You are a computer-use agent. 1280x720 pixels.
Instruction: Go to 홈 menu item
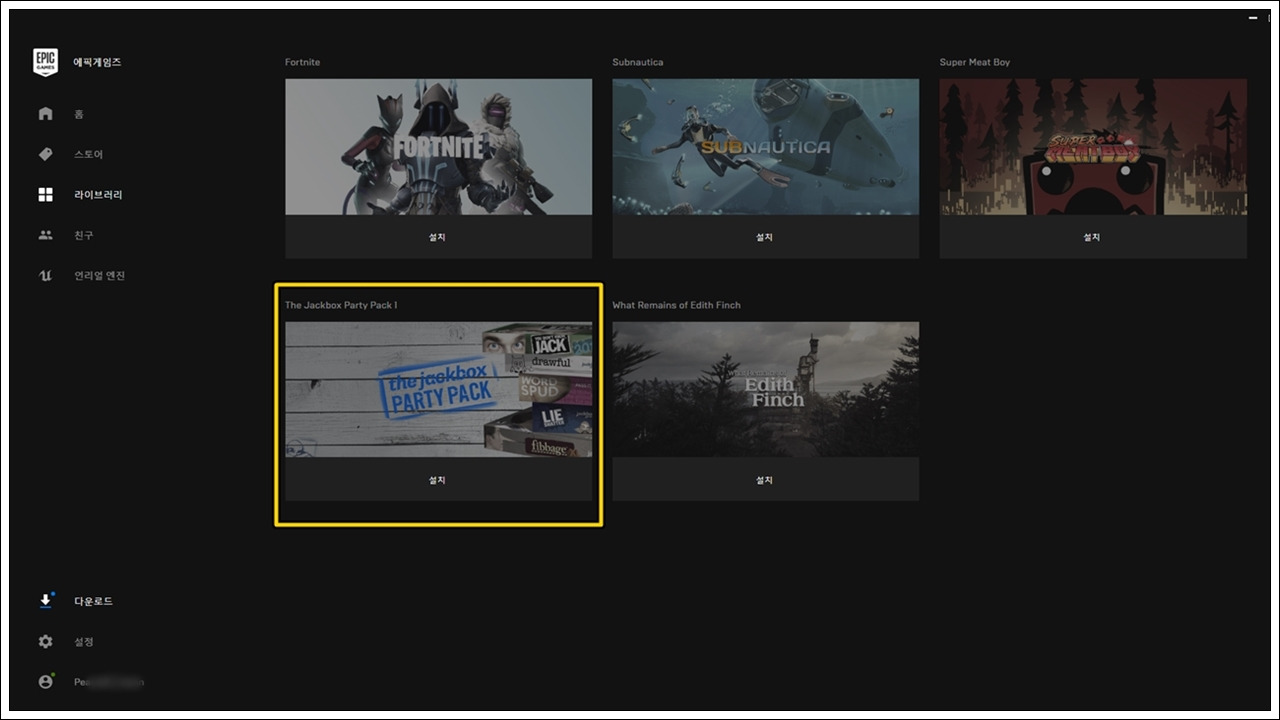click(79, 114)
